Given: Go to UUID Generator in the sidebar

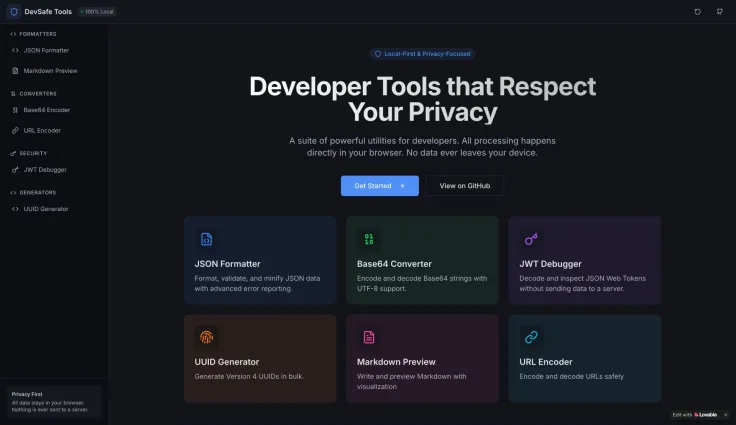Looking at the screenshot, I should point(54,209).
